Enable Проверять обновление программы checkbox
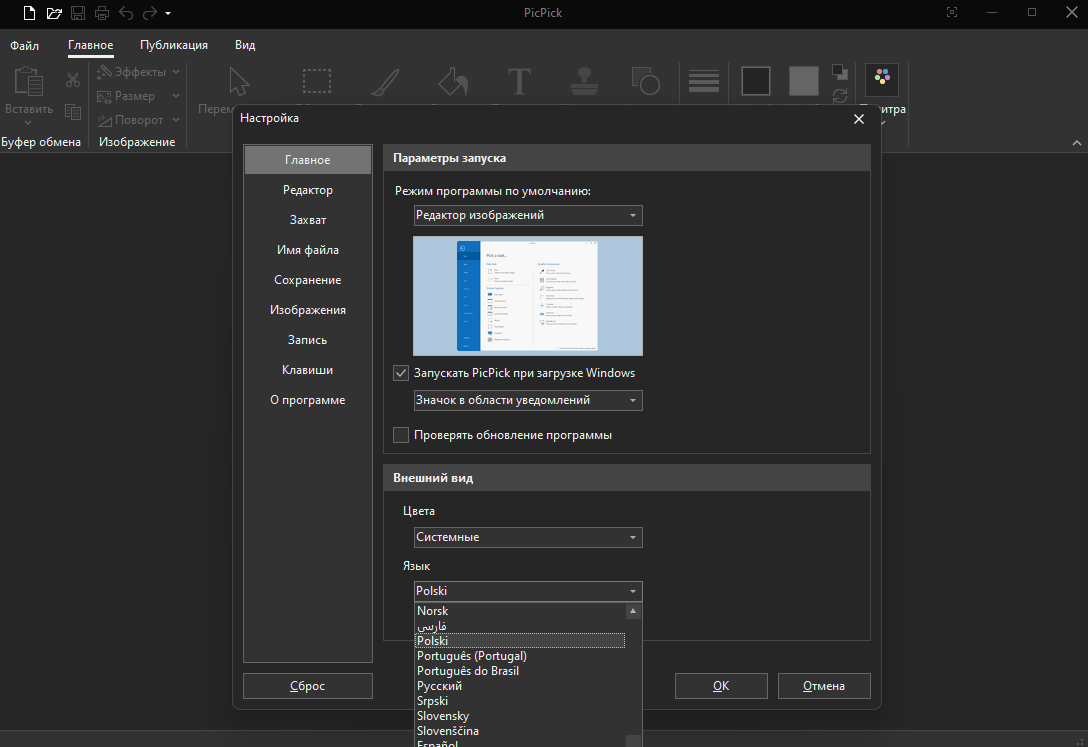Screen dimensions: 1088x747 [x=400, y=435]
